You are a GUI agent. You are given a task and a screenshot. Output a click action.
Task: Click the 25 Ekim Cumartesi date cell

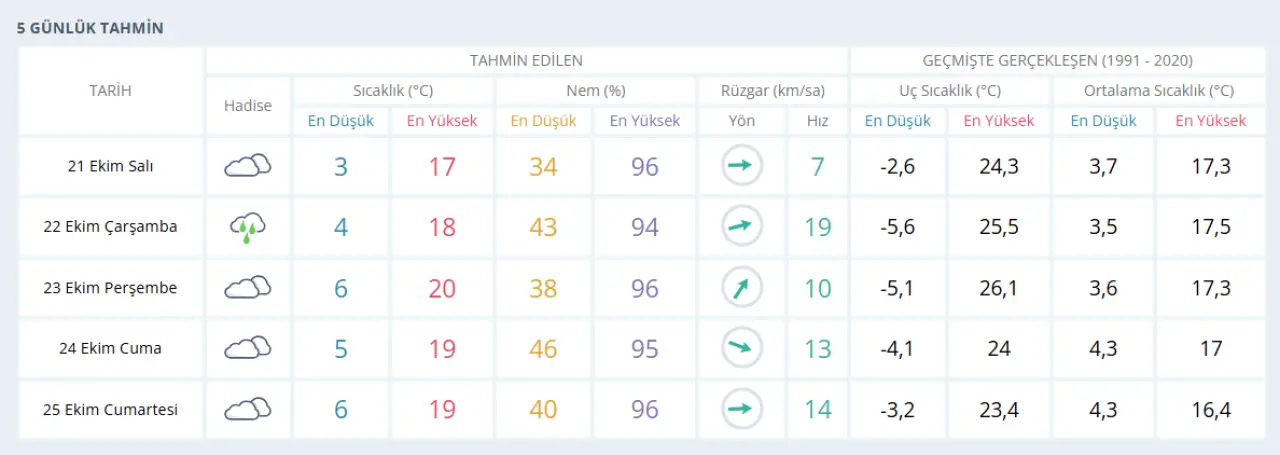[110, 410]
